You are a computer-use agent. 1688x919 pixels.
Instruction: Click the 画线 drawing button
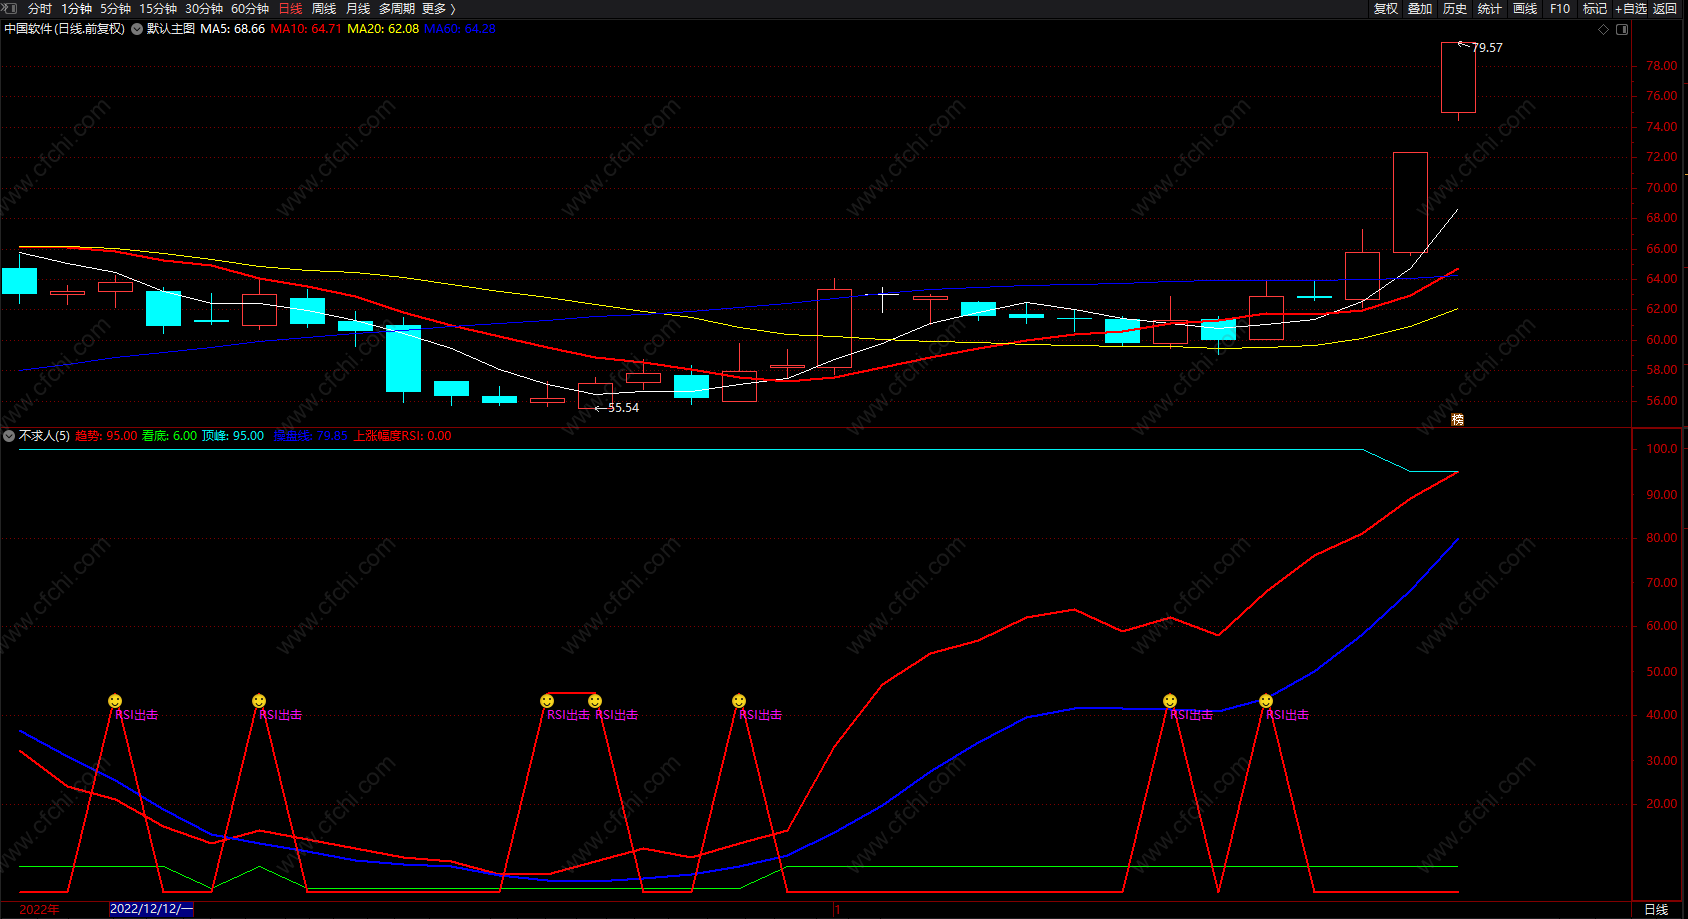(1525, 8)
